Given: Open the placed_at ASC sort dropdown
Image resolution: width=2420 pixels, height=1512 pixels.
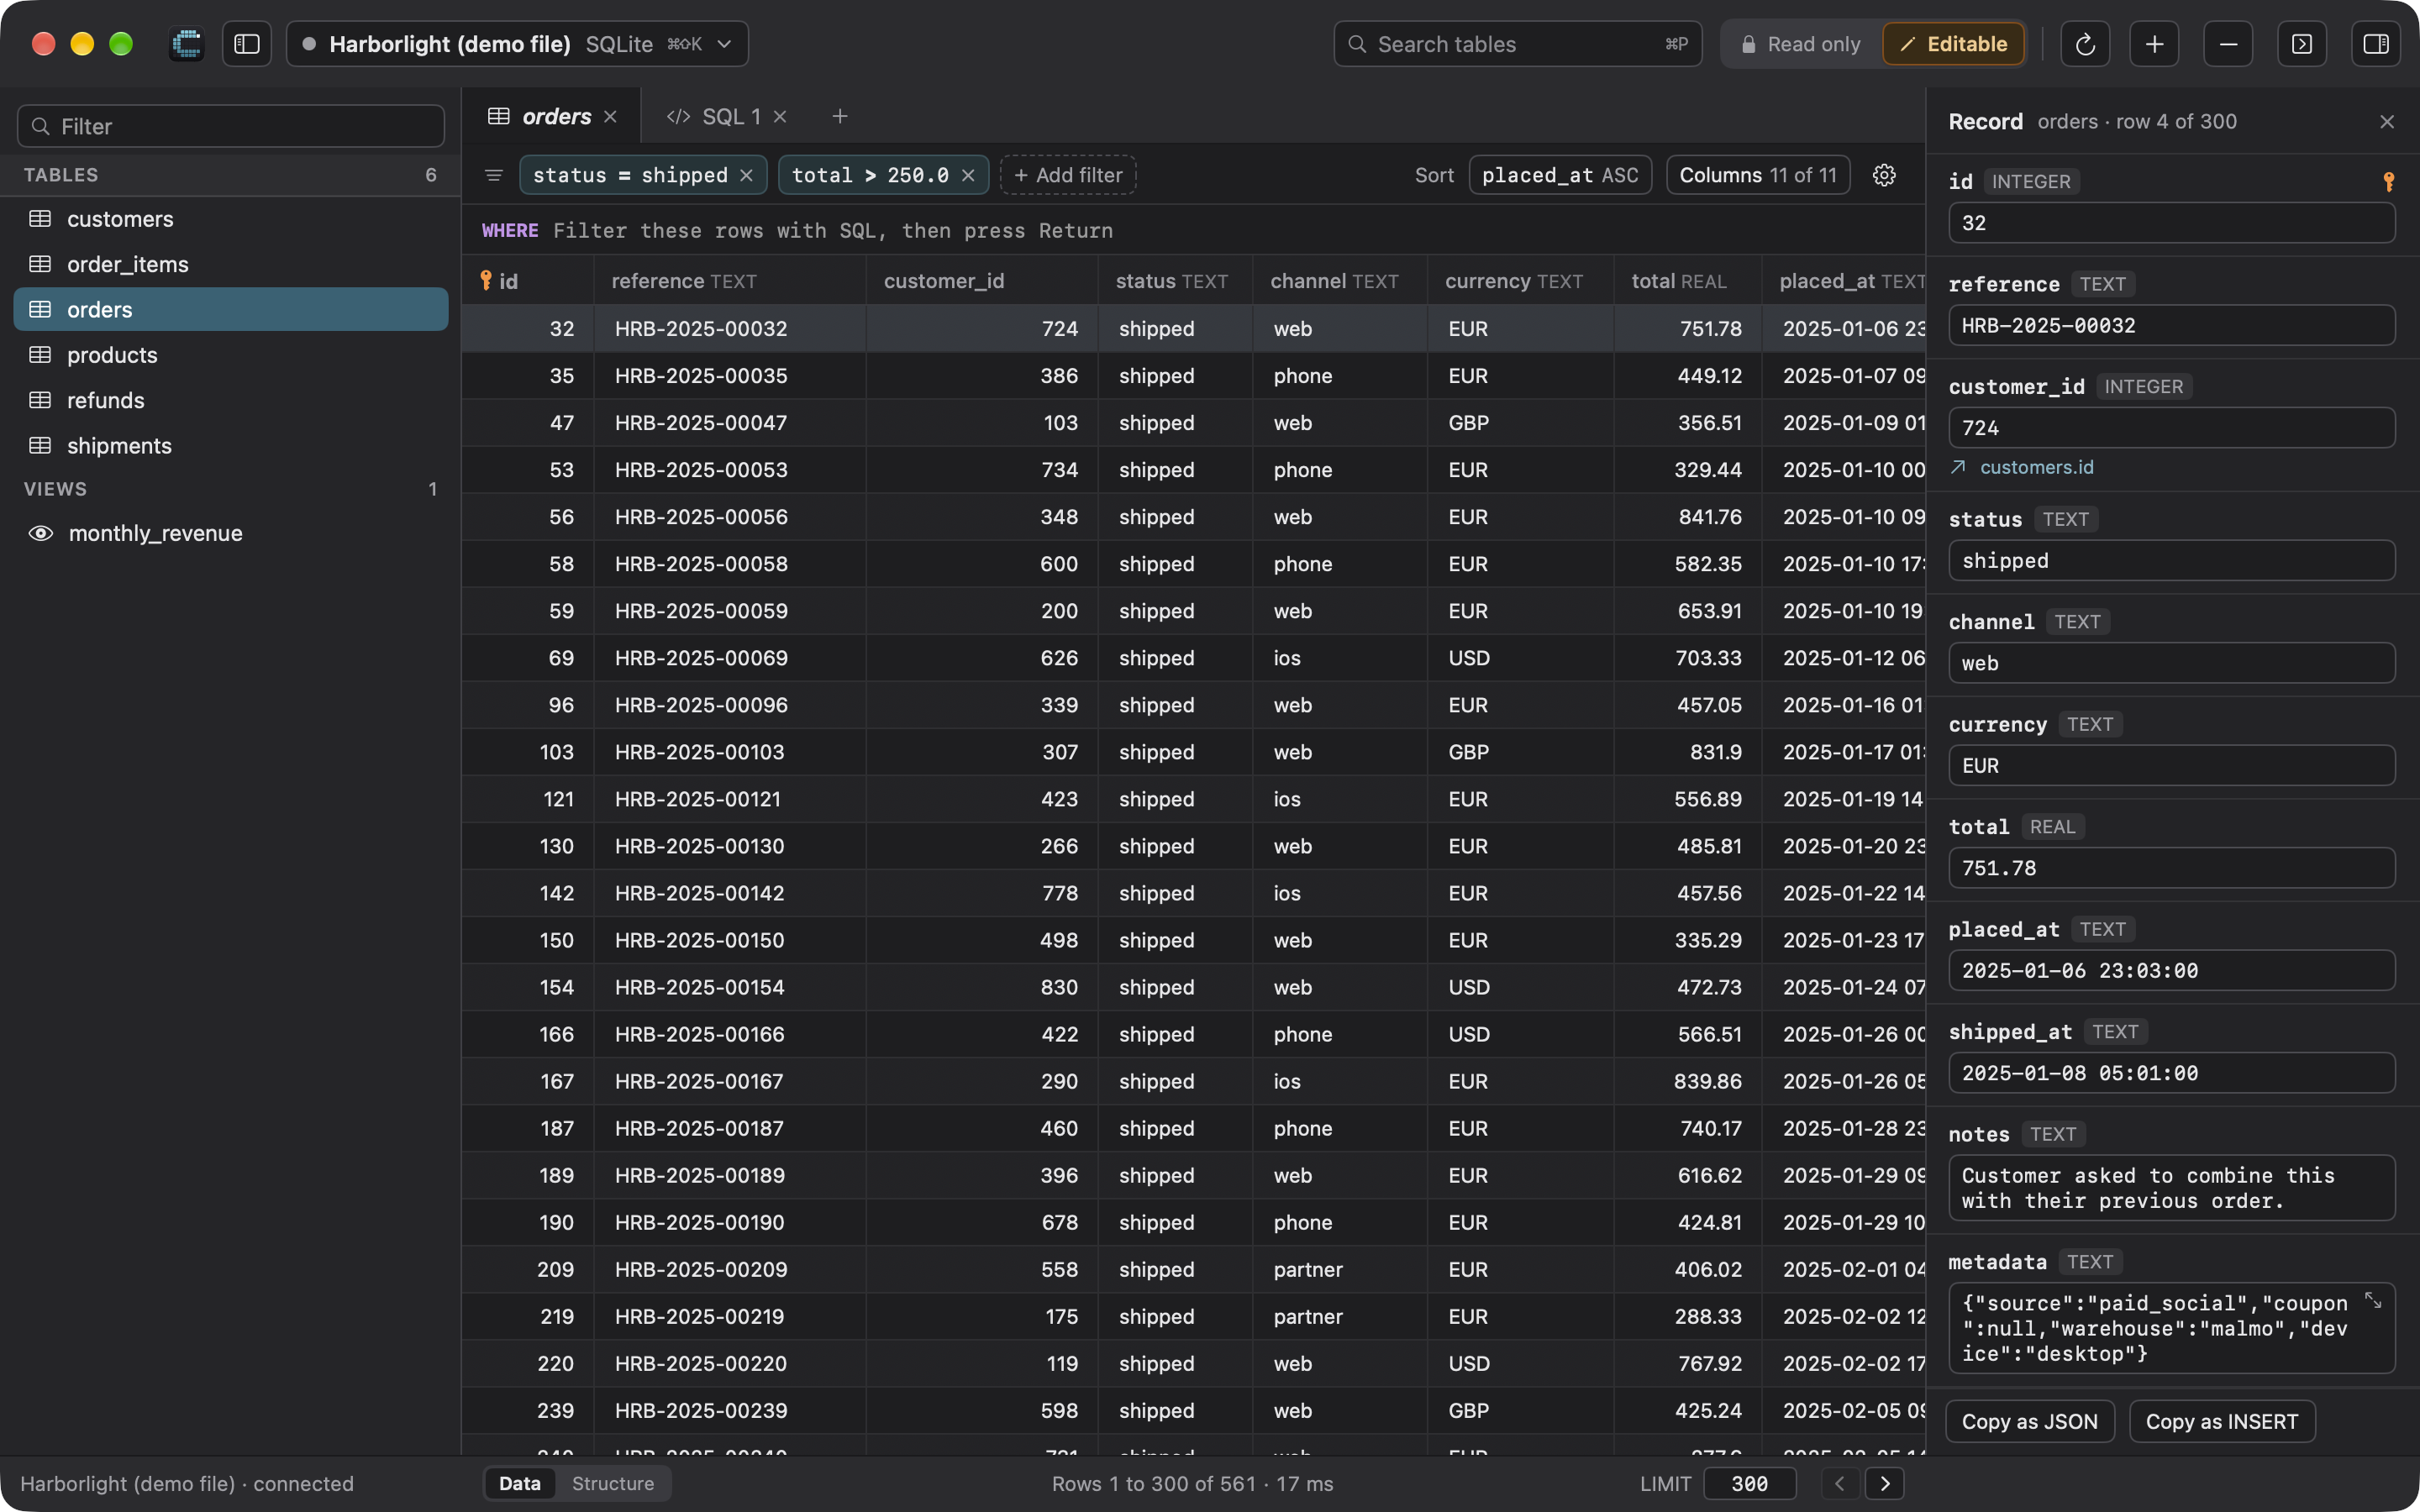Looking at the screenshot, I should tap(1560, 175).
